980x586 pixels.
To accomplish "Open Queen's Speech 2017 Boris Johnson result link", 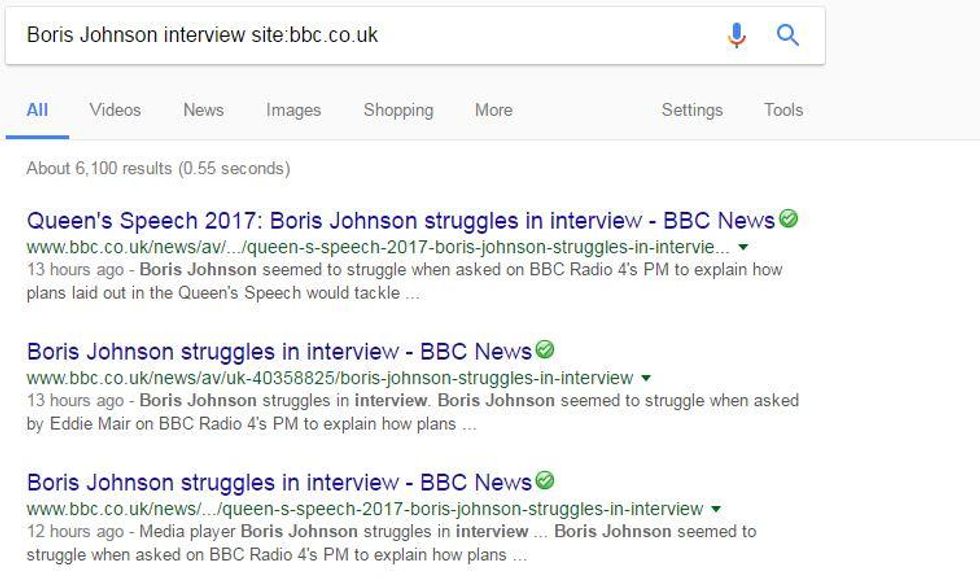I will (x=400, y=221).
